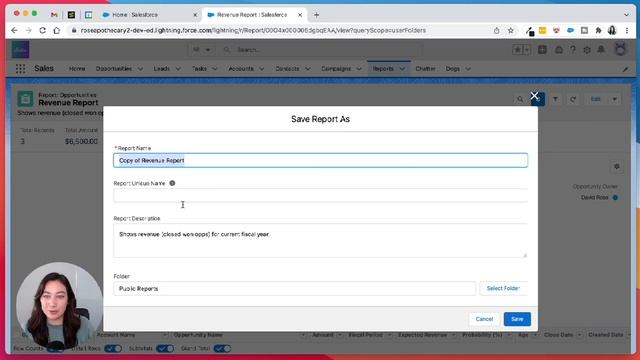Open the Salesforce Help question mark icon
Screen dimensions: 640x360
point(573,50)
